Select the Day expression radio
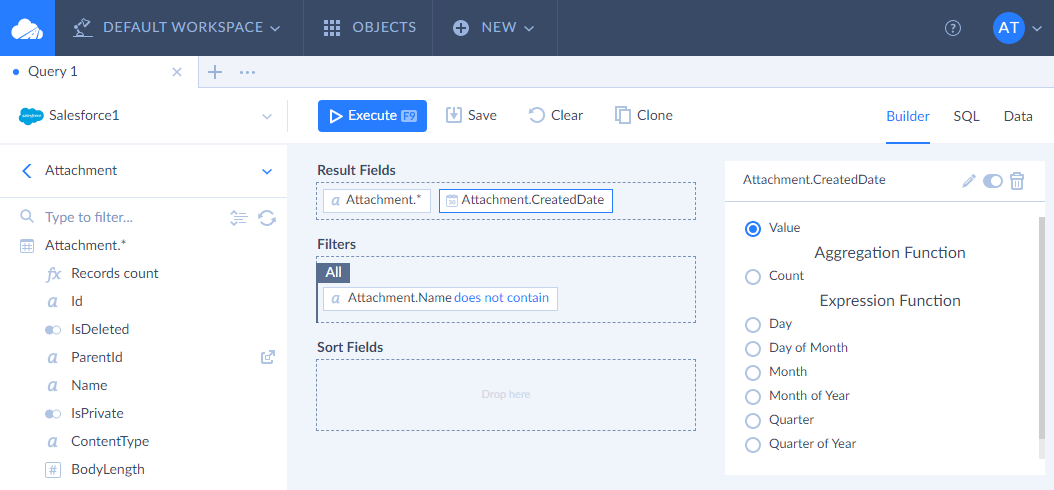Image resolution: width=1054 pixels, height=490 pixels. coord(753,325)
